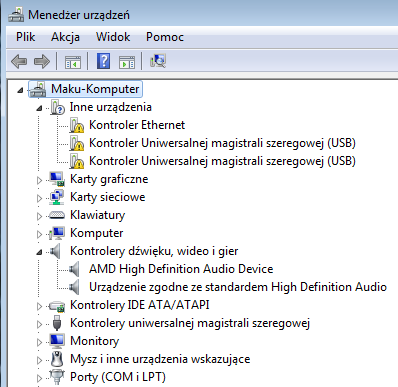Click the Monitory monitor icon

(x=57, y=341)
